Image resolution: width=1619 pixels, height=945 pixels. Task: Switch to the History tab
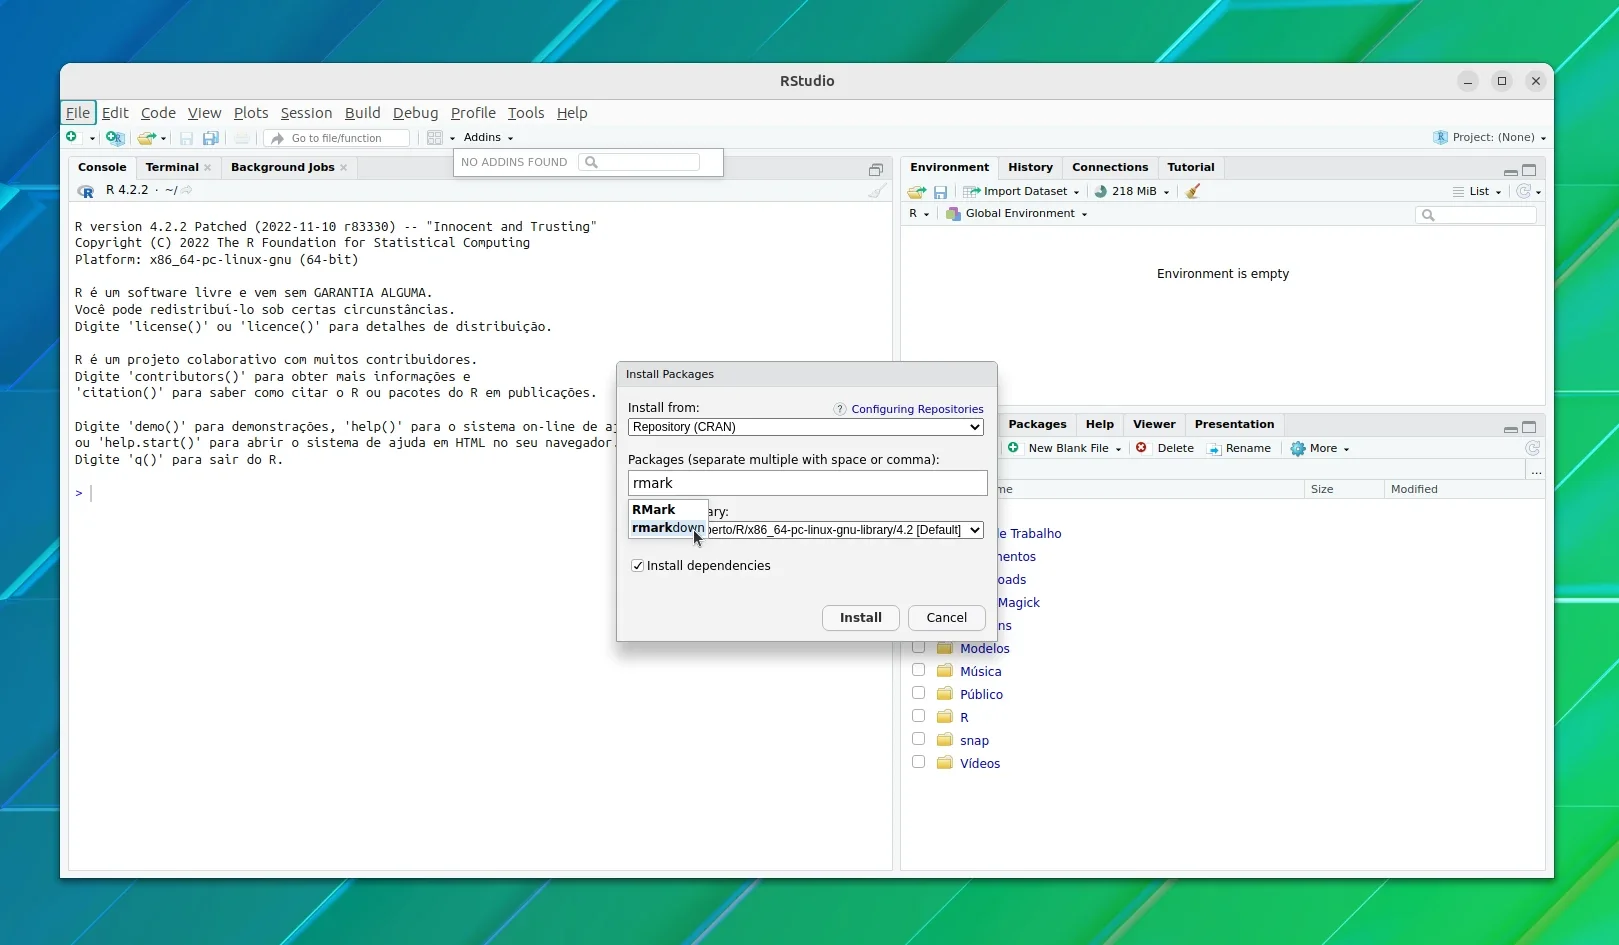tap(1030, 168)
